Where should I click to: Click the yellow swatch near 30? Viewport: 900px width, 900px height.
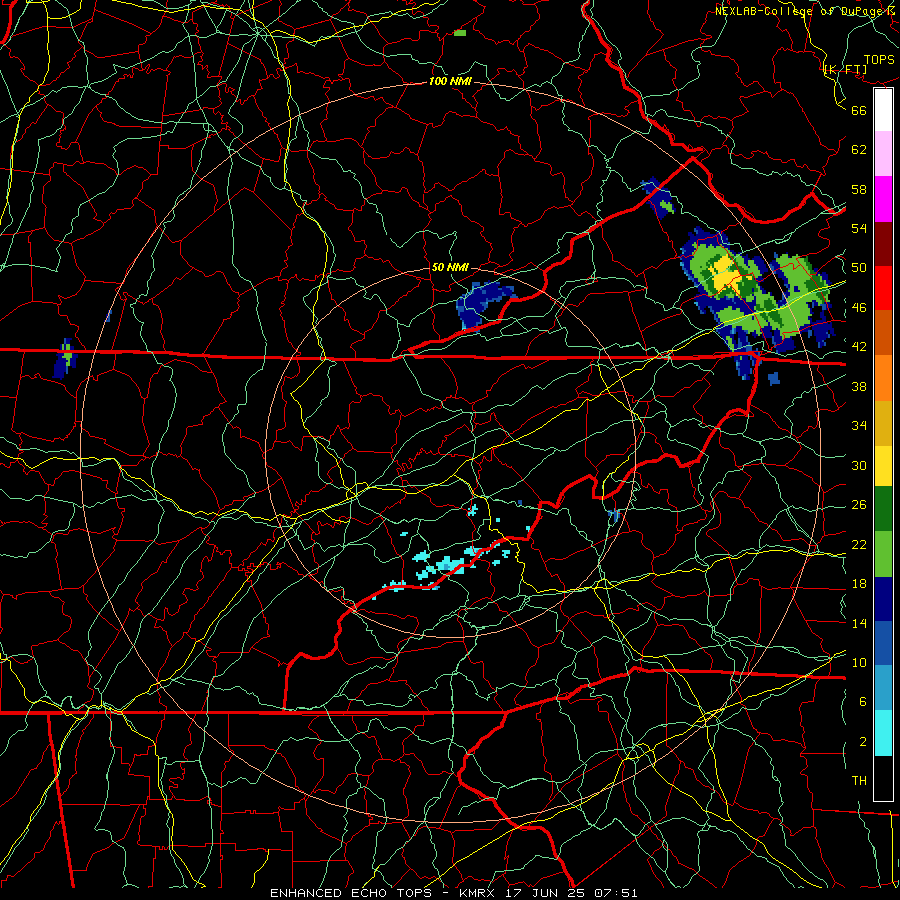[883, 466]
